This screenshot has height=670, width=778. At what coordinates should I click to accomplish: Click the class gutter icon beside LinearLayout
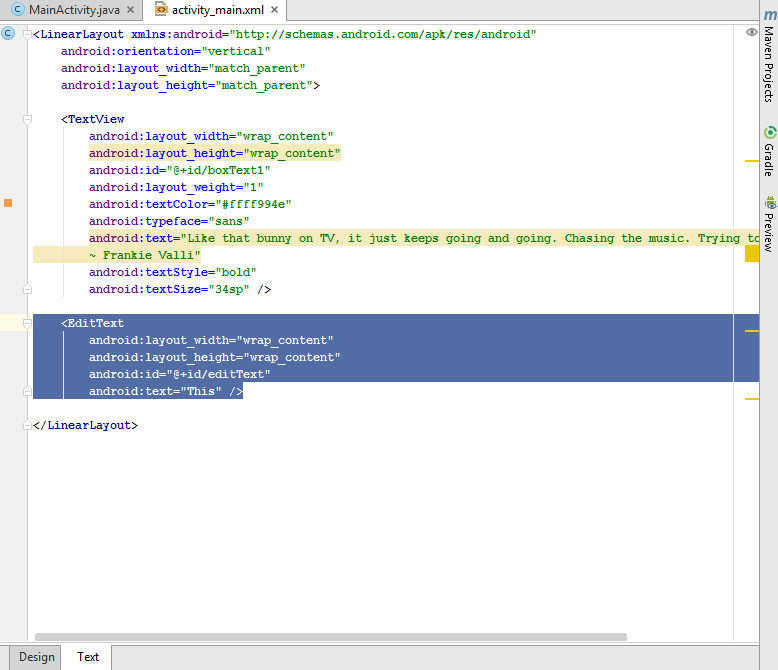tap(8, 34)
